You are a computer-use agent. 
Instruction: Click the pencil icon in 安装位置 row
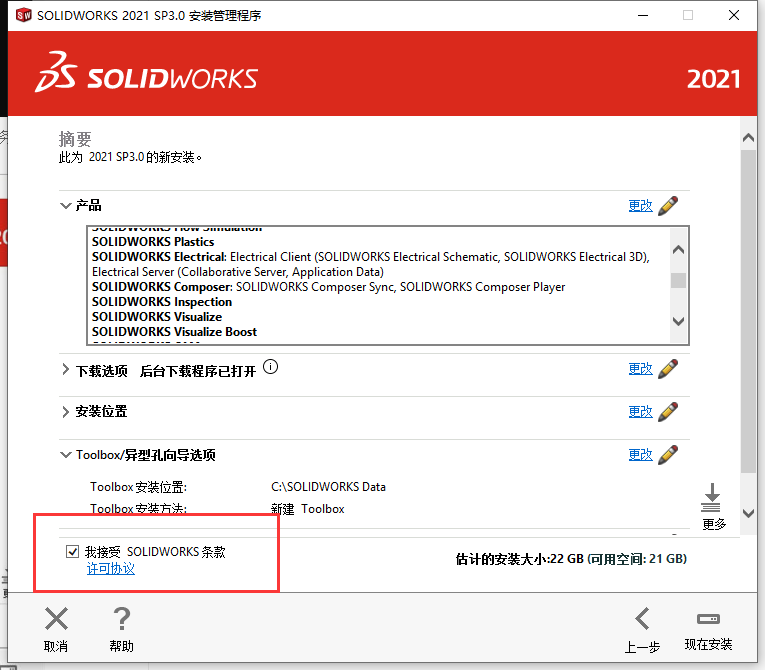[668, 412]
